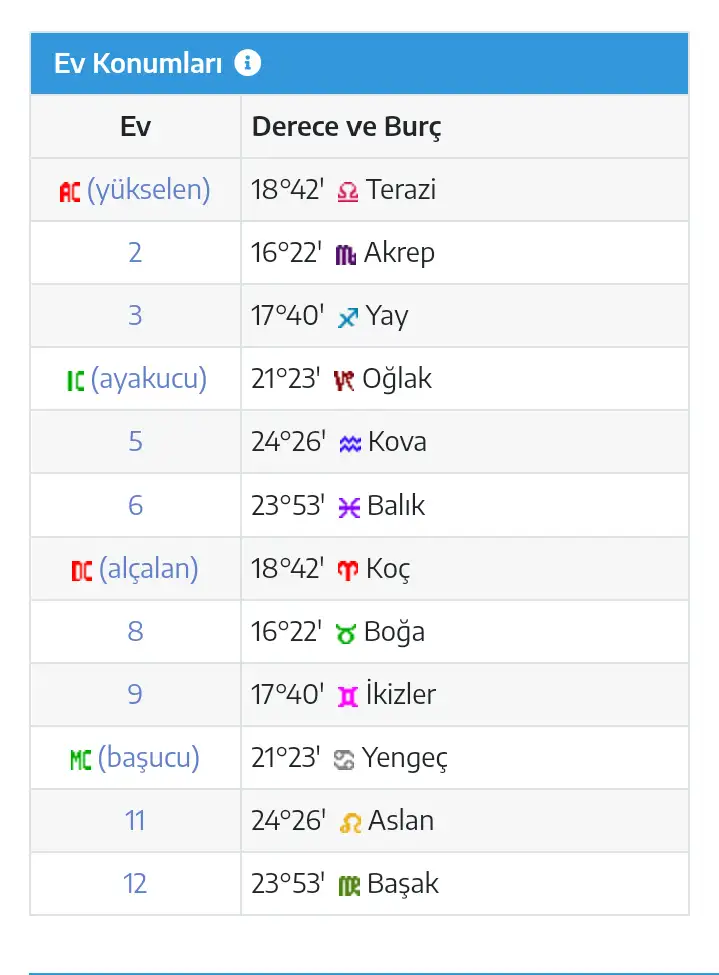Open the house 2 link

coord(135,252)
